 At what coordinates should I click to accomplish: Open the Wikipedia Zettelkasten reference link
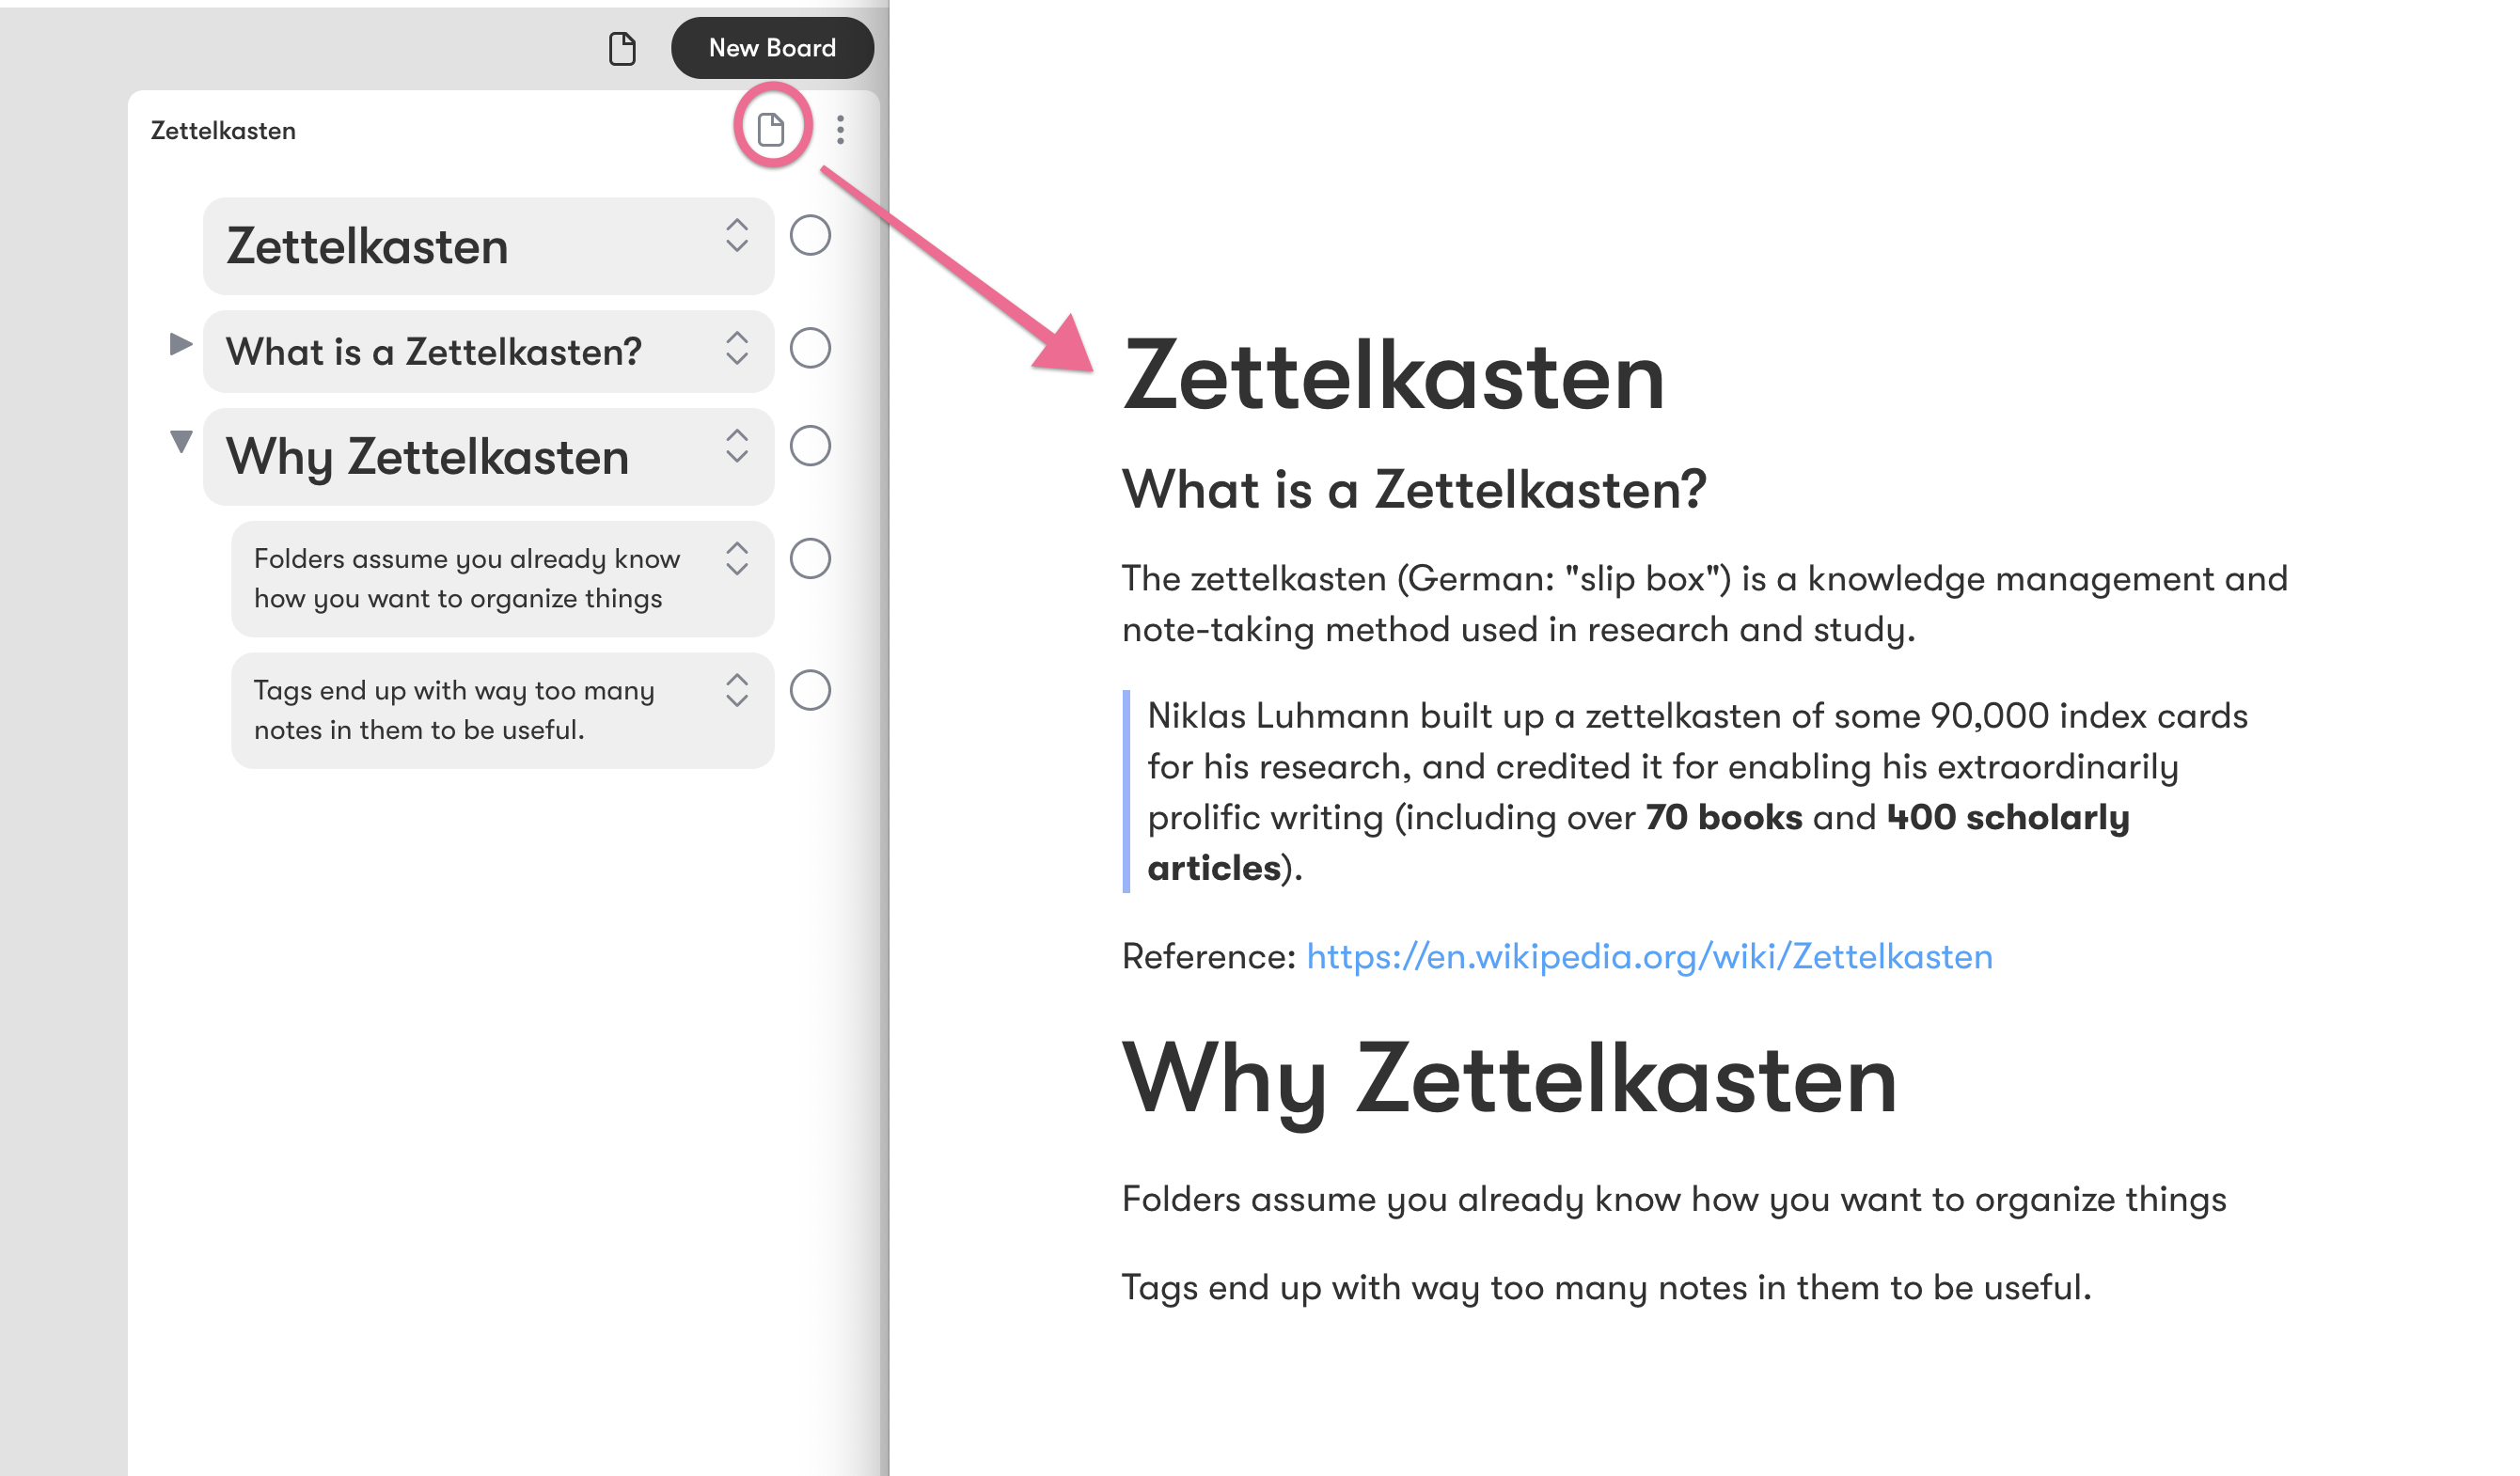(x=1650, y=956)
